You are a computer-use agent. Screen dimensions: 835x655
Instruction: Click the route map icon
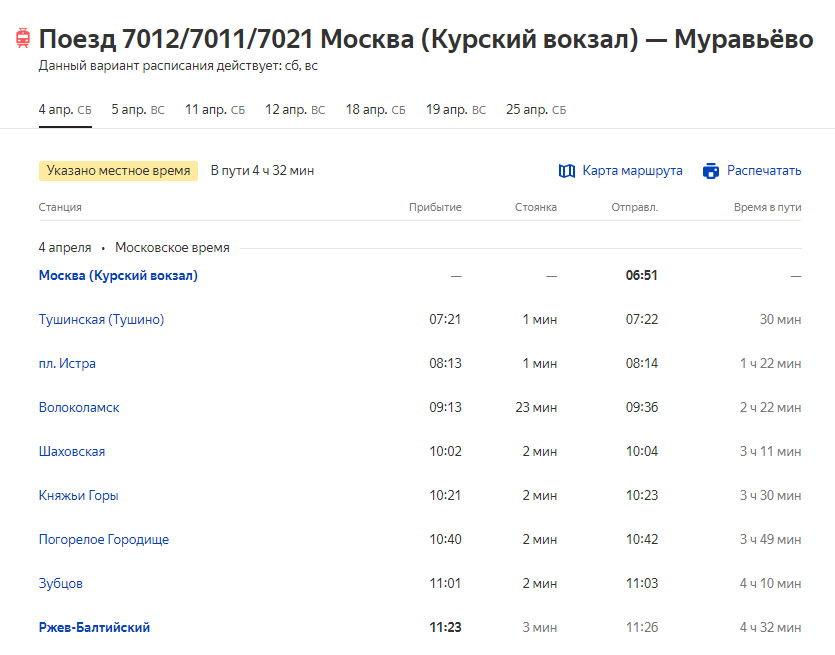pyautogui.click(x=567, y=171)
